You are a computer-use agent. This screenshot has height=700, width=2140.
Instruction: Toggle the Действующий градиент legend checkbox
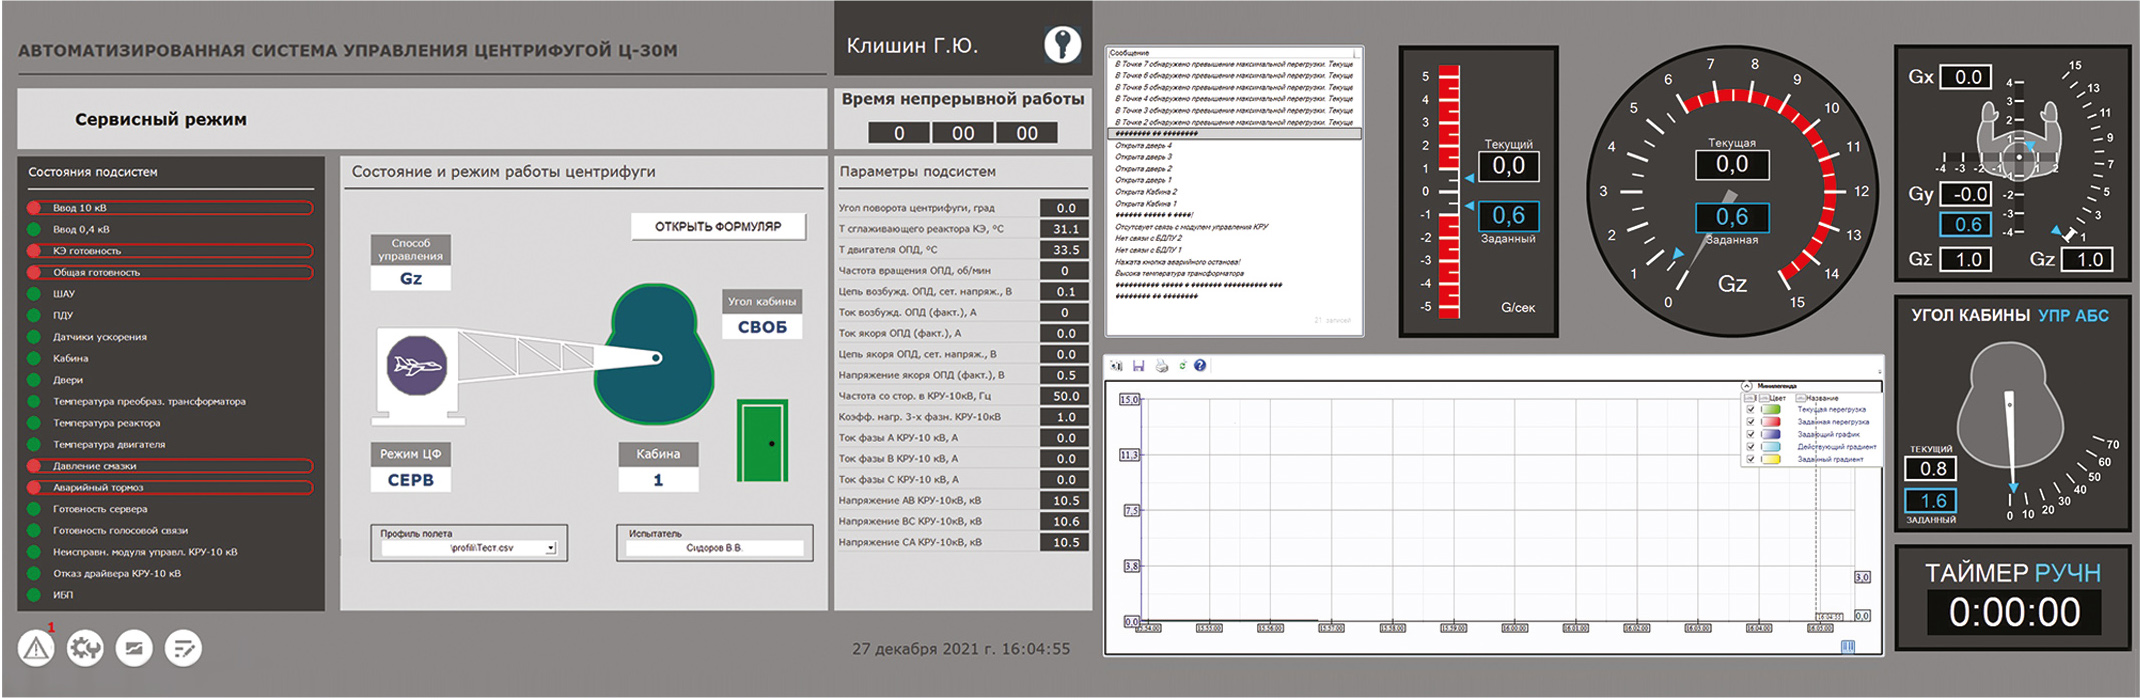[1750, 447]
